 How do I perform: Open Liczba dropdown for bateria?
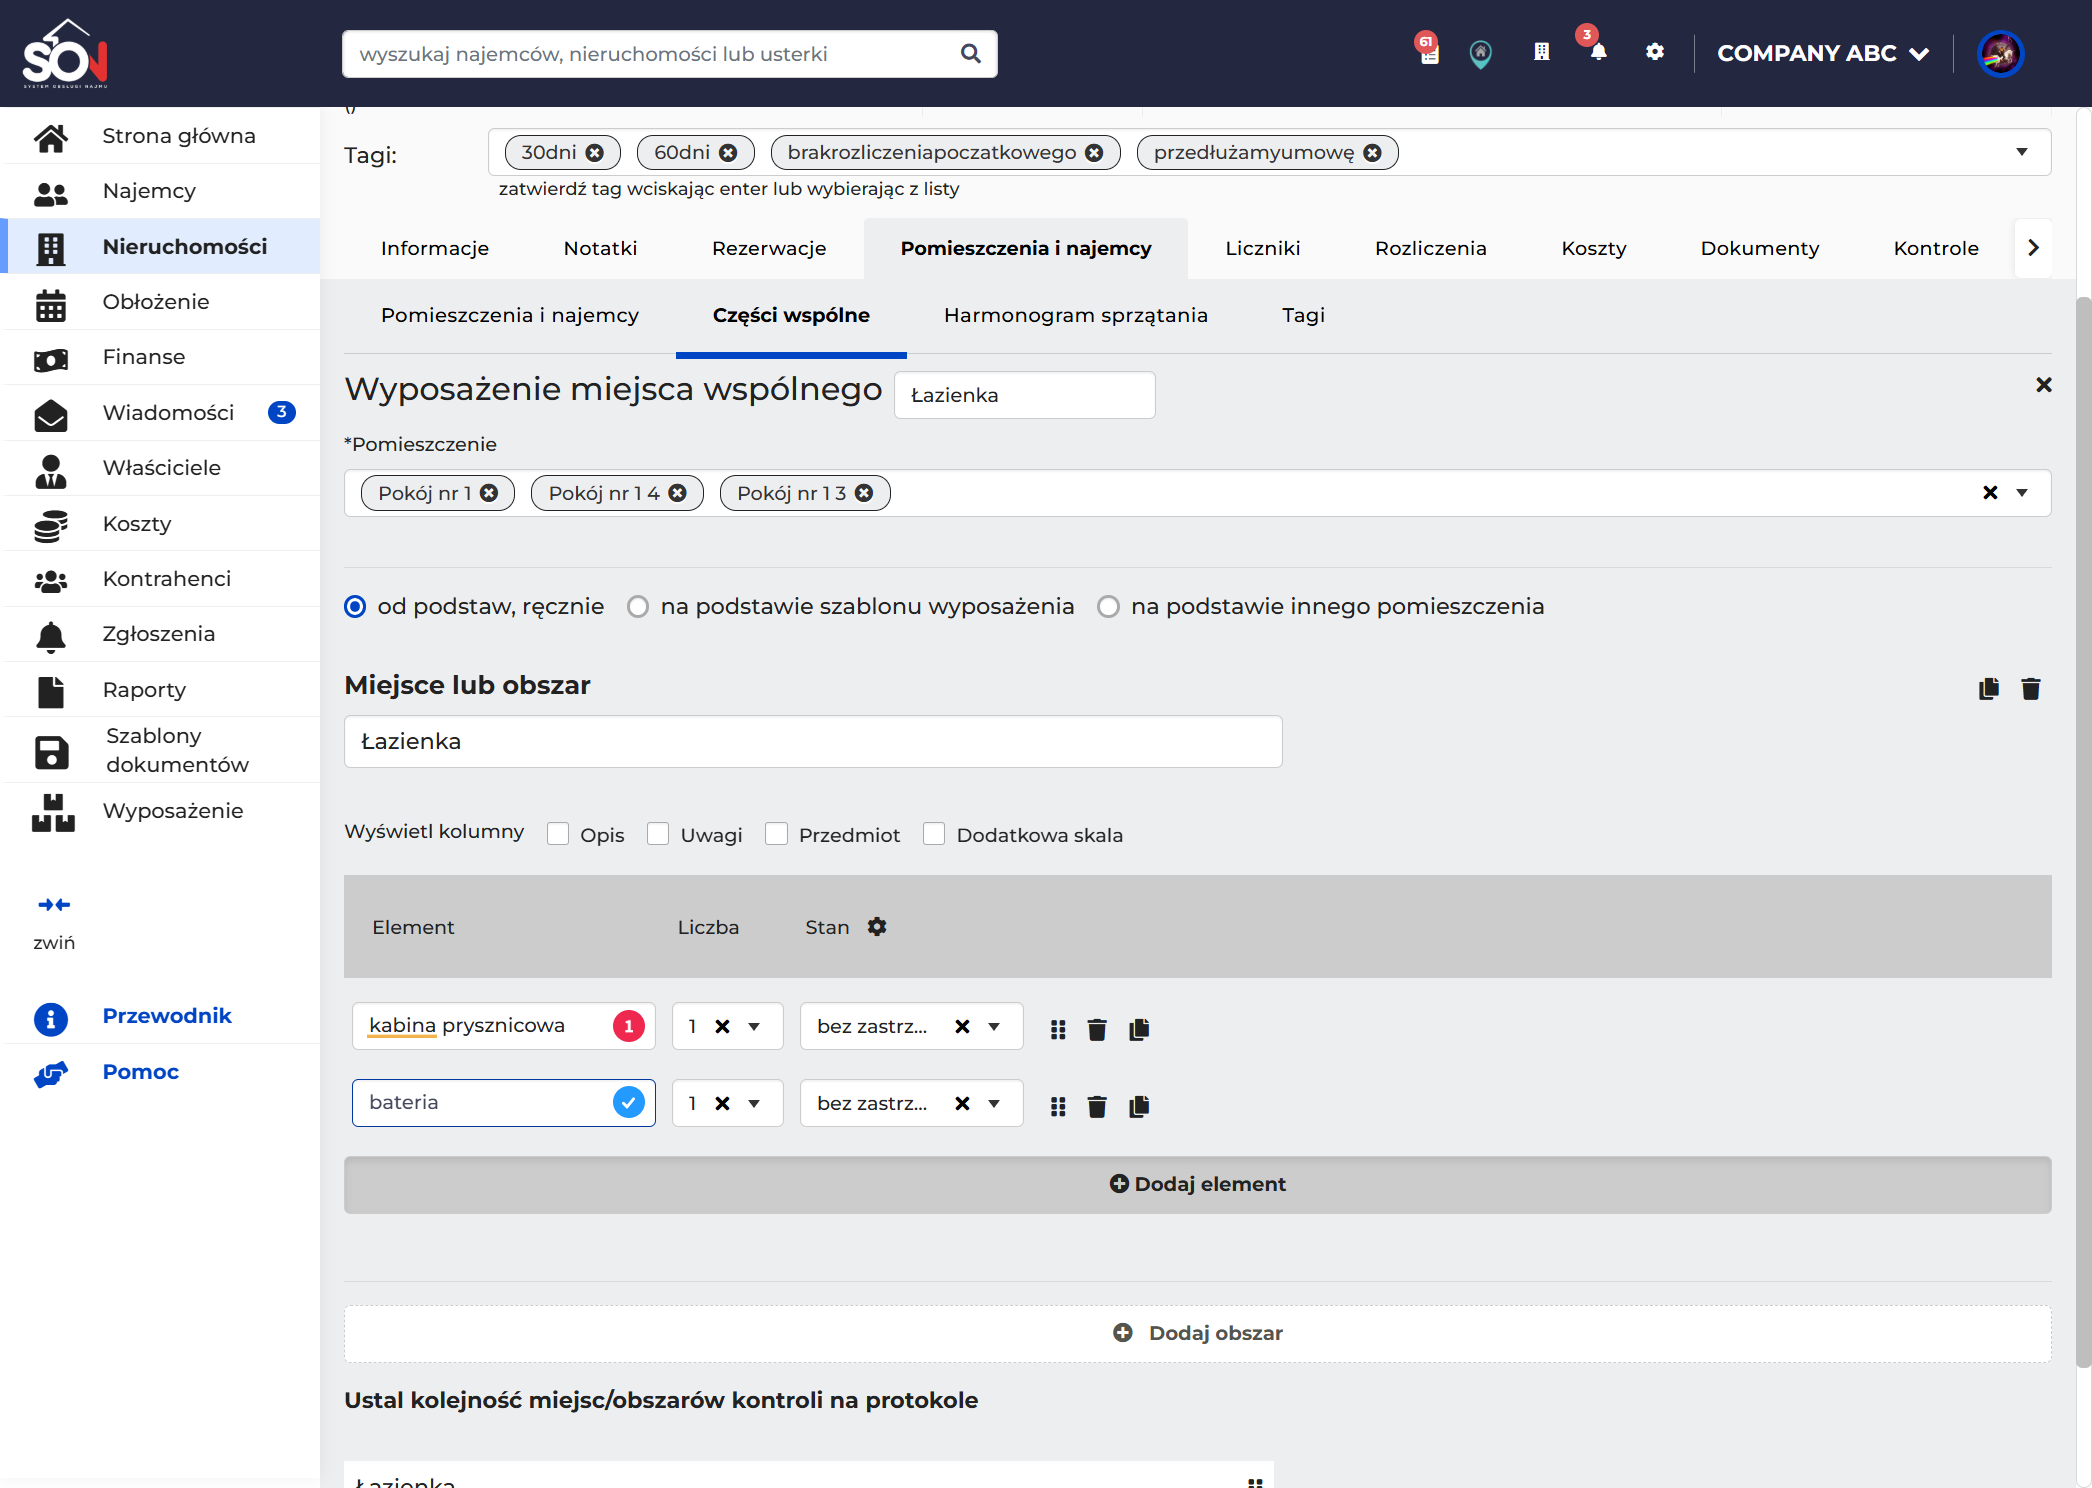point(754,1104)
